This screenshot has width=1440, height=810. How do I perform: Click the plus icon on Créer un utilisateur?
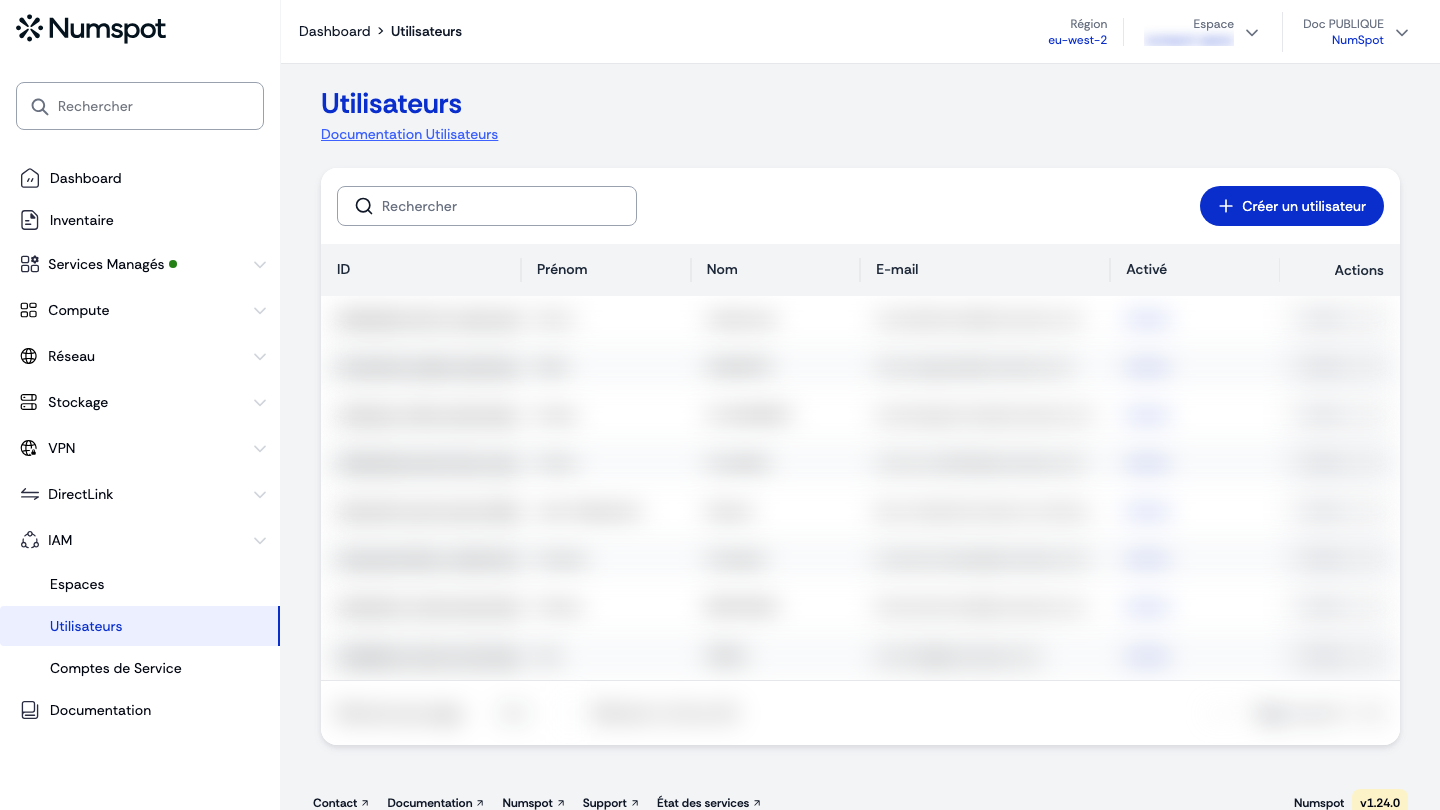1226,206
